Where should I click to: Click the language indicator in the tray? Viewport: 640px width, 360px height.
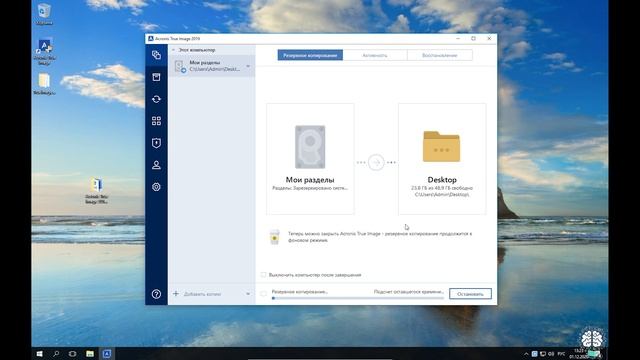561,354
